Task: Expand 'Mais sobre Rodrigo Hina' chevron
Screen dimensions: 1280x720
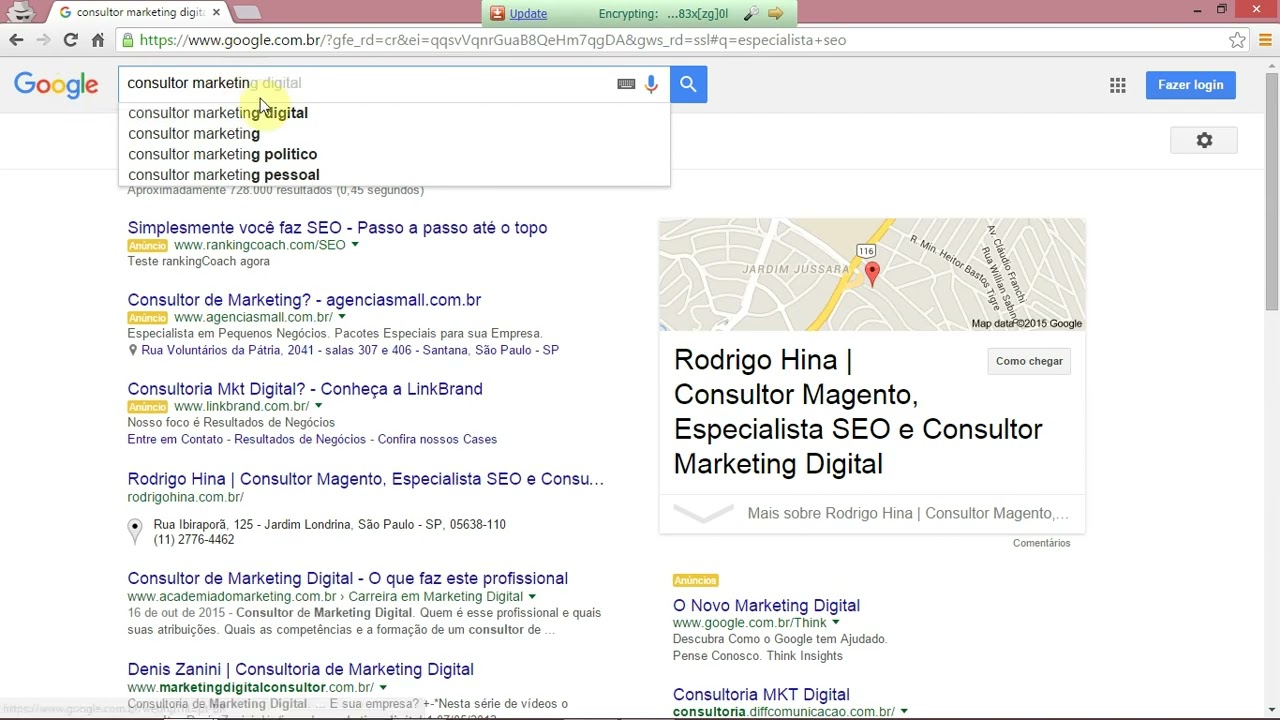Action: pos(703,512)
